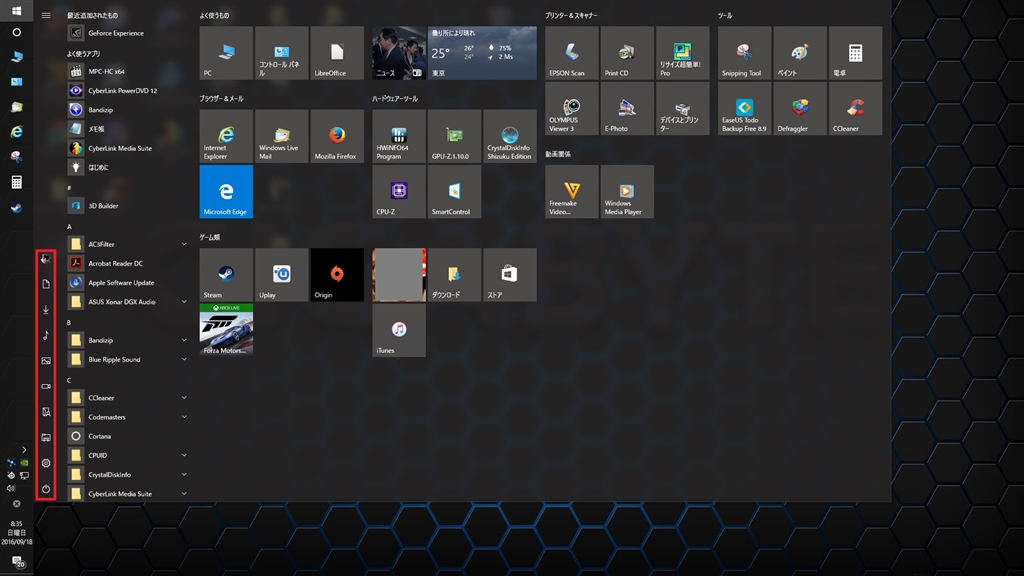Launch the Microsoft Edge tile
The image size is (1024, 576).
[x=226, y=191]
